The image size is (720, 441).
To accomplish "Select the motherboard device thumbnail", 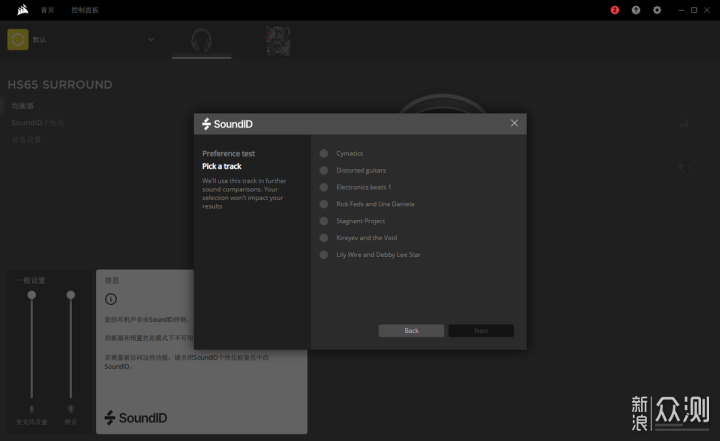I will click(278, 41).
